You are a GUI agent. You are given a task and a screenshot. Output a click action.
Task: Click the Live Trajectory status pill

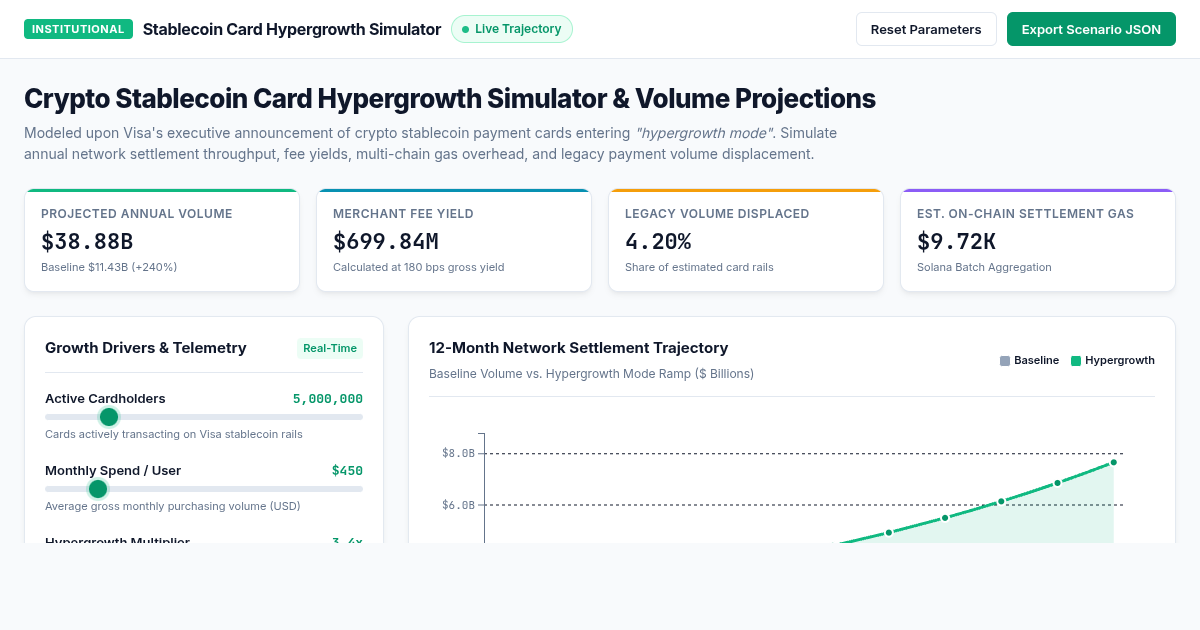click(x=512, y=29)
